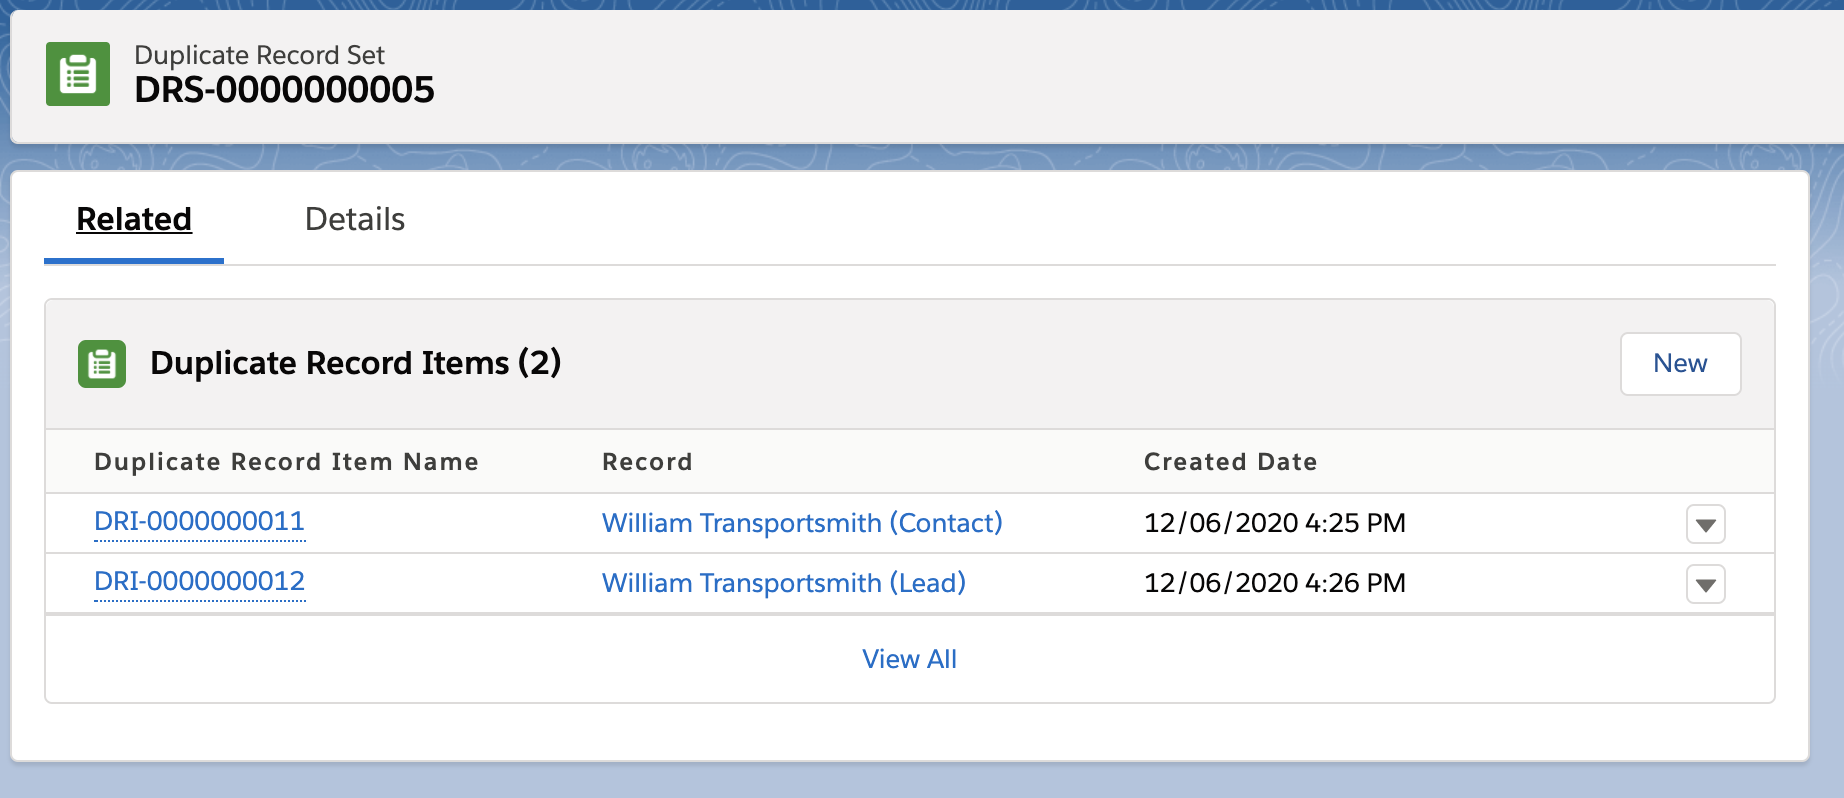Sort by the Record column header
Viewport: 1844px width, 798px height.
tap(647, 461)
